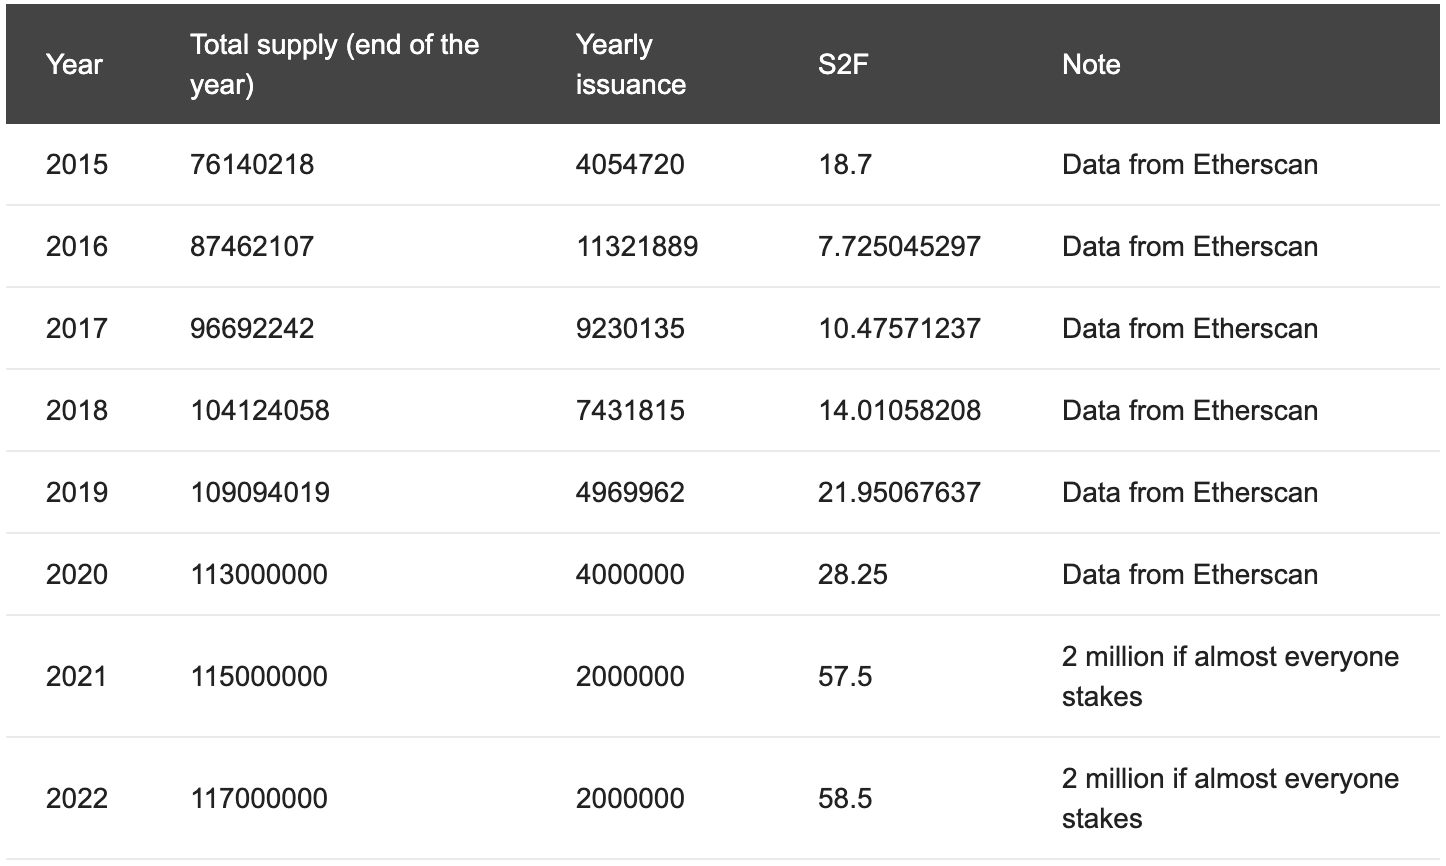Click the Note column header
Screen dimensions: 1446x866
point(1091,65)
